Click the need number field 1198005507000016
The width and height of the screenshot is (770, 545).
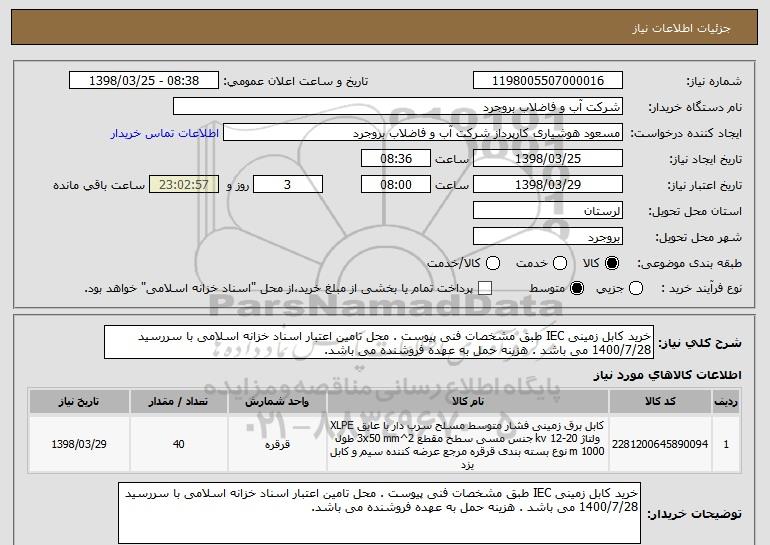click(548, 81)
